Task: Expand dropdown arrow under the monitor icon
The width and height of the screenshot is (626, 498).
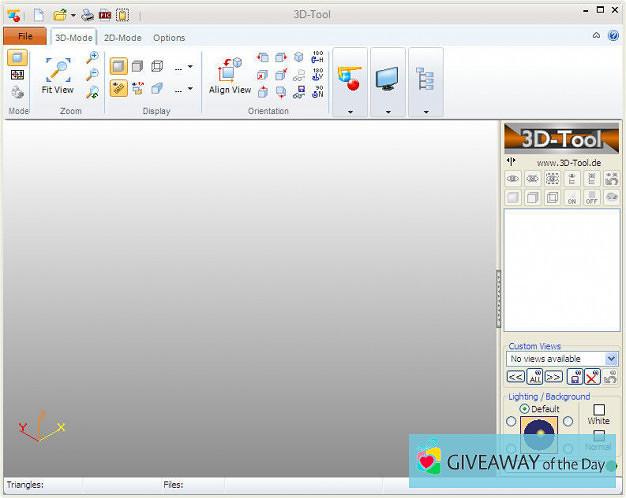Action: [x=387, y=112]
